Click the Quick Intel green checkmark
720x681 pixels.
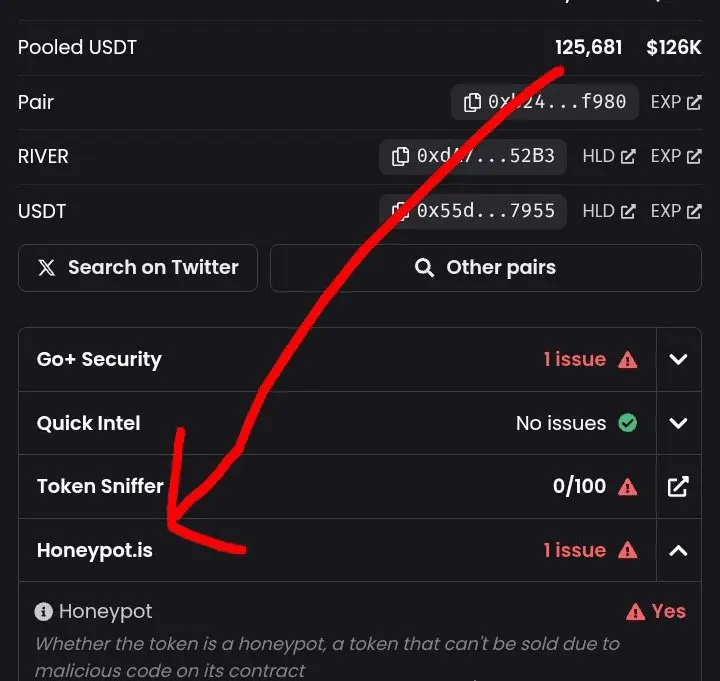[628, 423]
